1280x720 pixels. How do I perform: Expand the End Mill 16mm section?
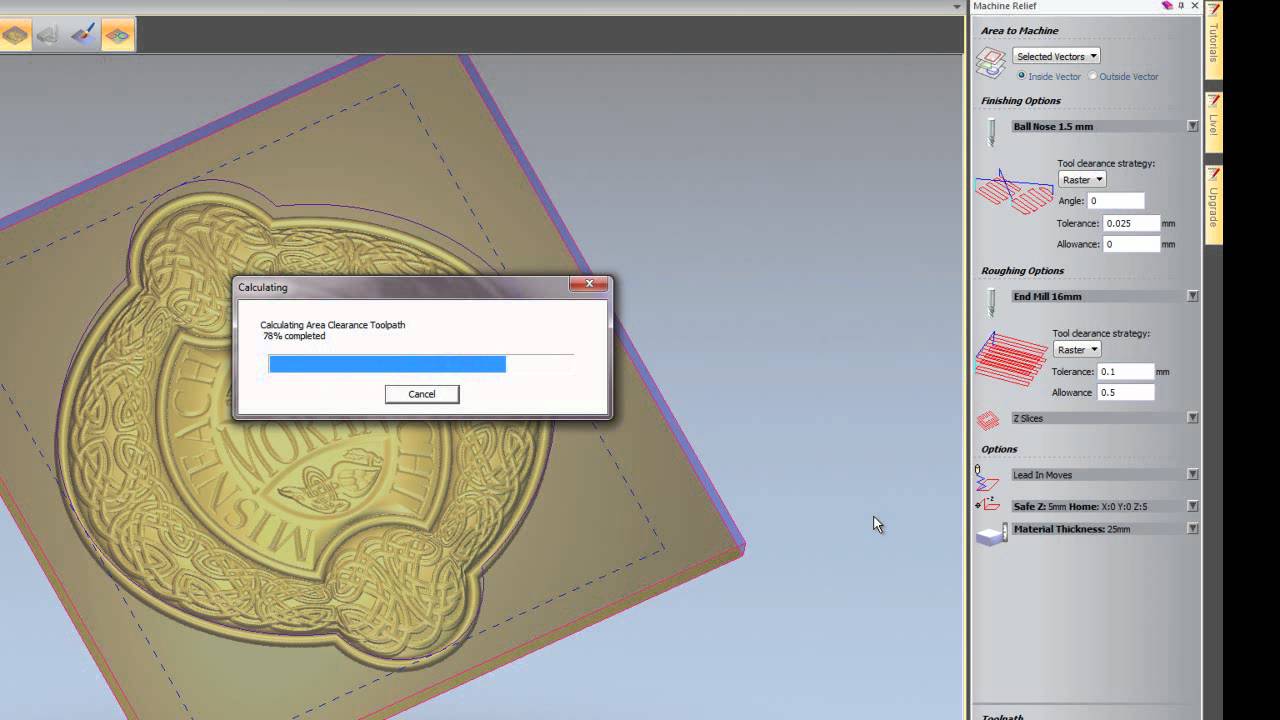click(x=1192, y=296)
